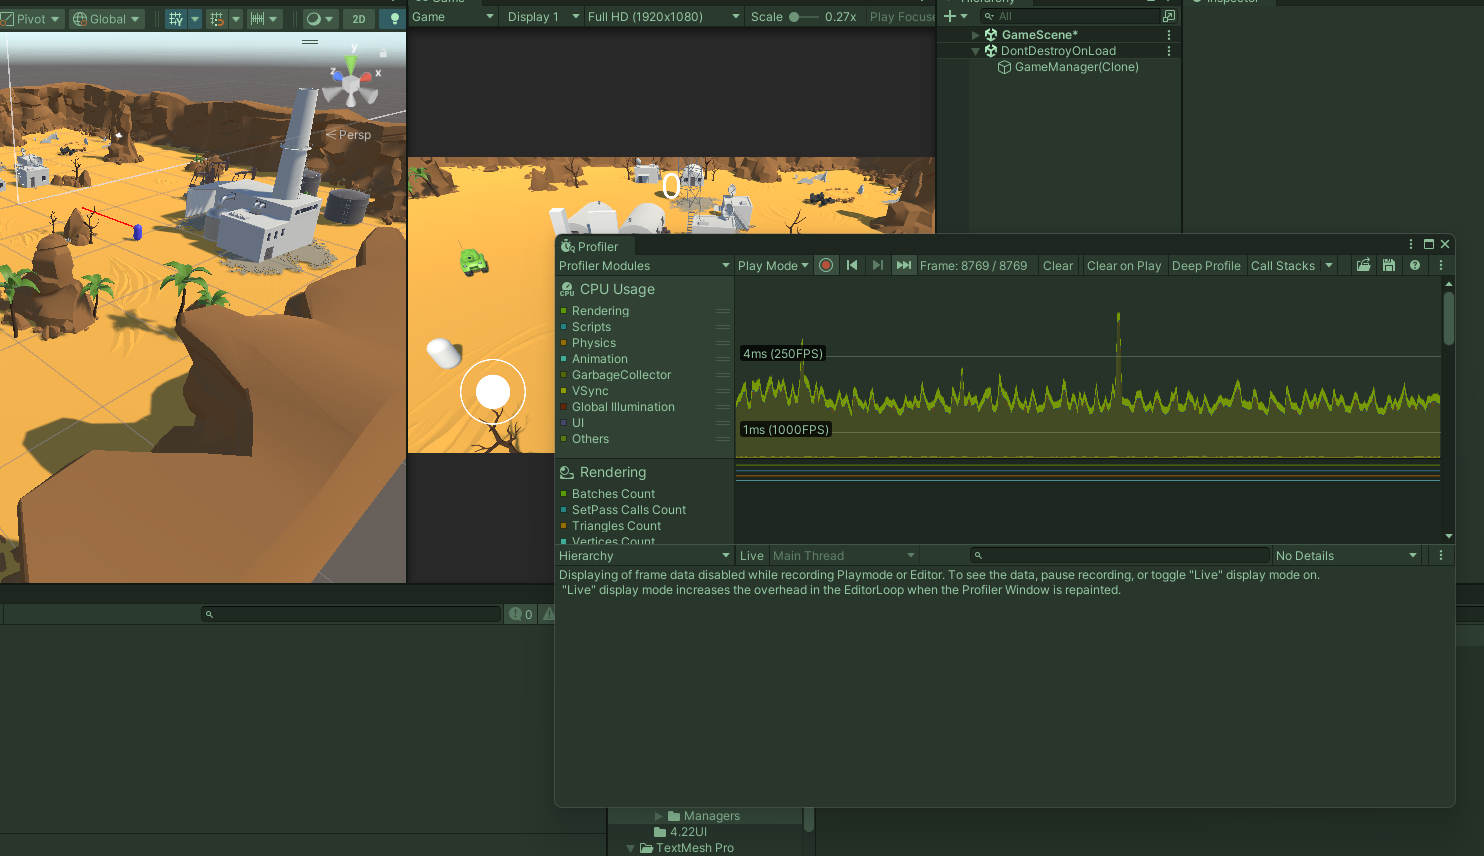Image resolution: width=1484 pixels, height=856 pixels.
Task: Toggle 2D view mode in Scene
Action: coord(359,19)
